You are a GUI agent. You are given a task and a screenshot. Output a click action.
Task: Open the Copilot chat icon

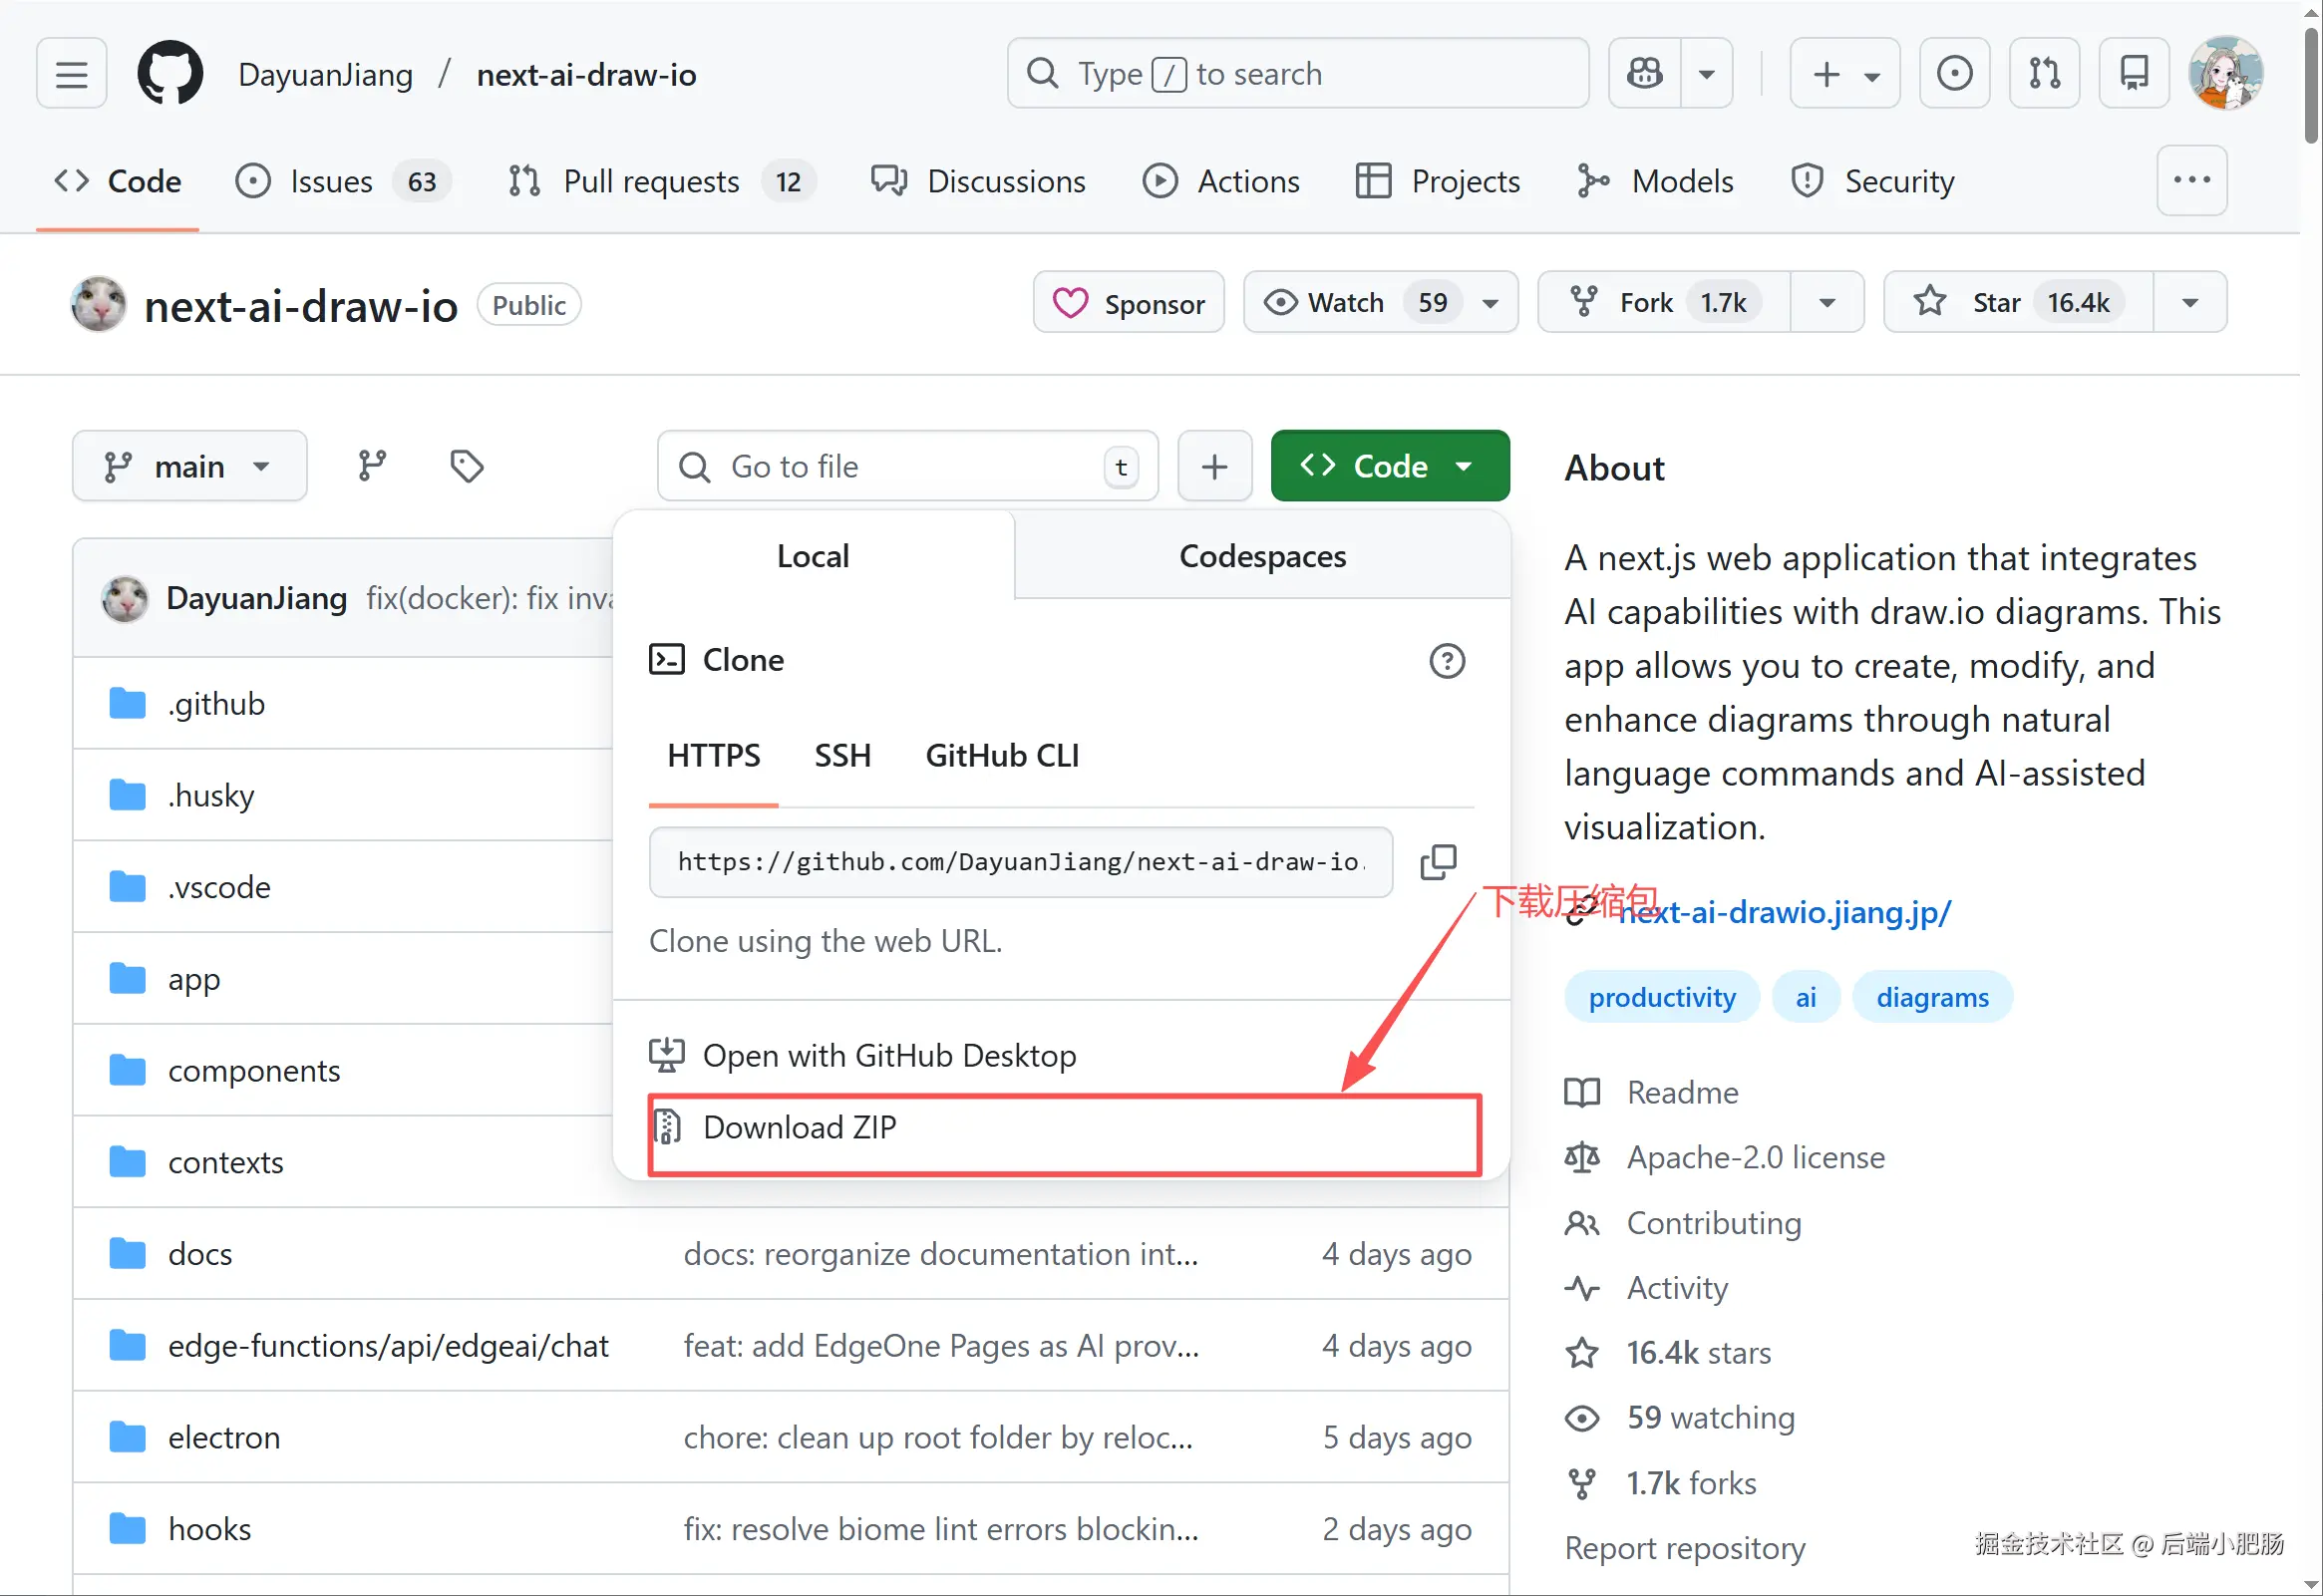tap(1645, 74)
